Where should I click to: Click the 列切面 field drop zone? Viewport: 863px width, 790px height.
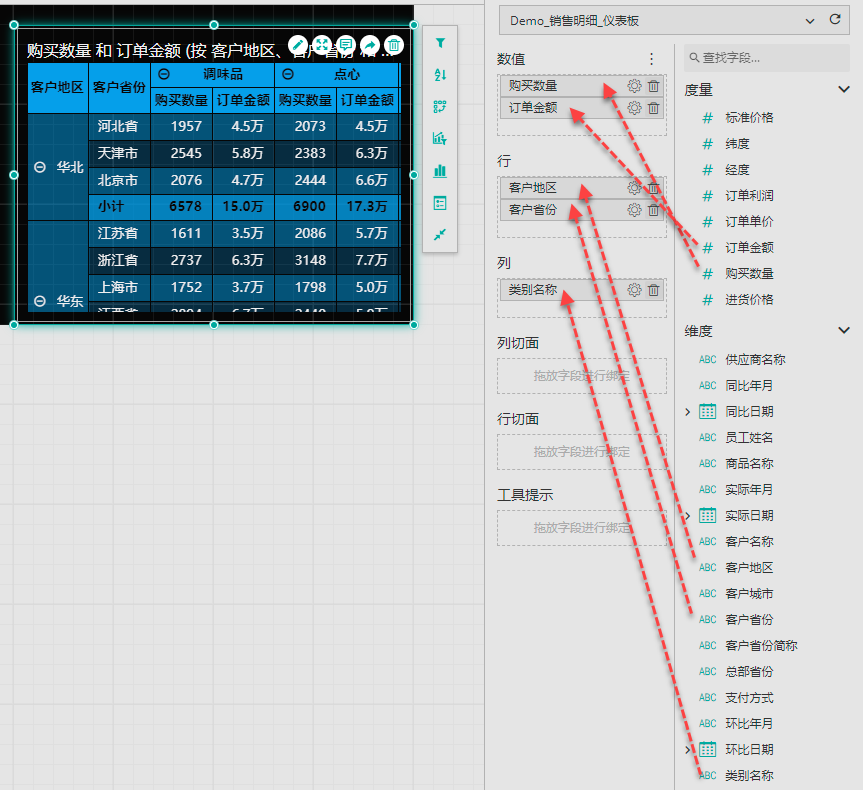click(x=581, y=376)
